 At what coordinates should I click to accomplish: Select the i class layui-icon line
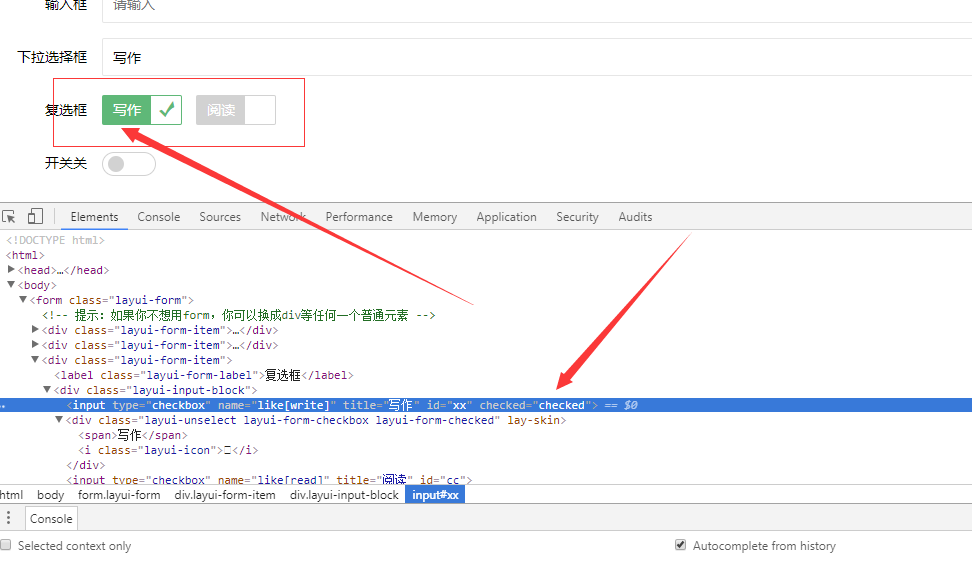point(168,450)
